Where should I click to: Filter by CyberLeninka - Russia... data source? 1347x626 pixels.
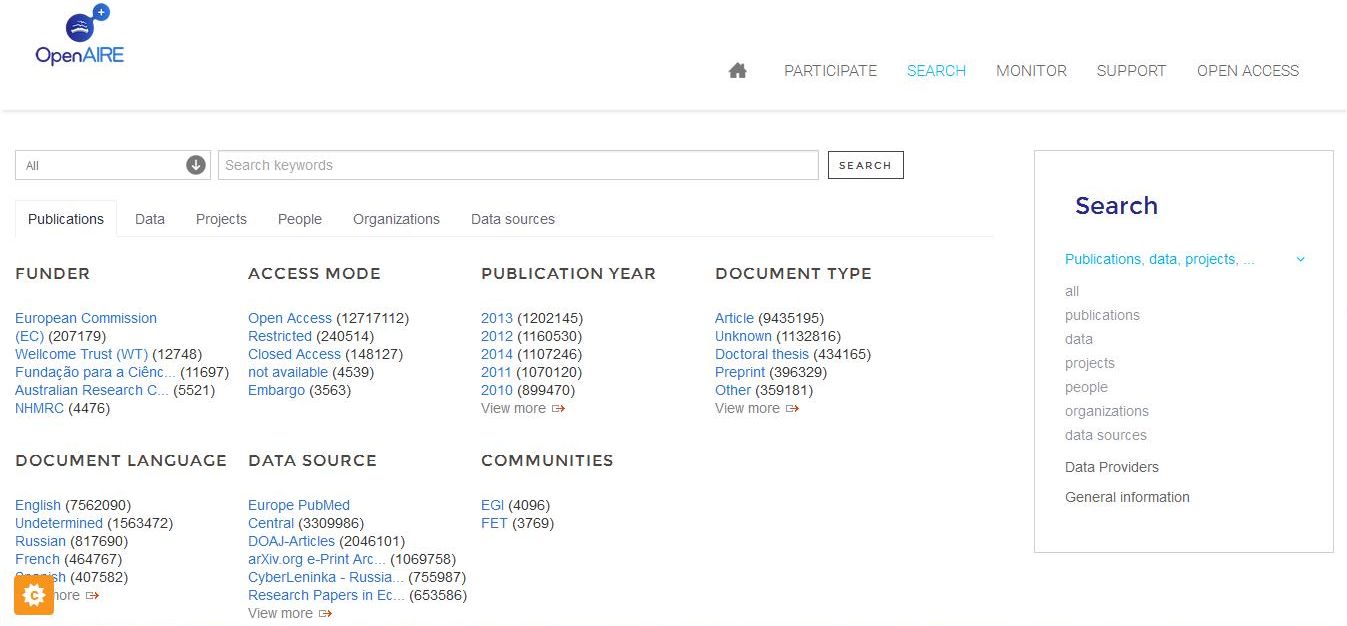(x=326, y=577)
